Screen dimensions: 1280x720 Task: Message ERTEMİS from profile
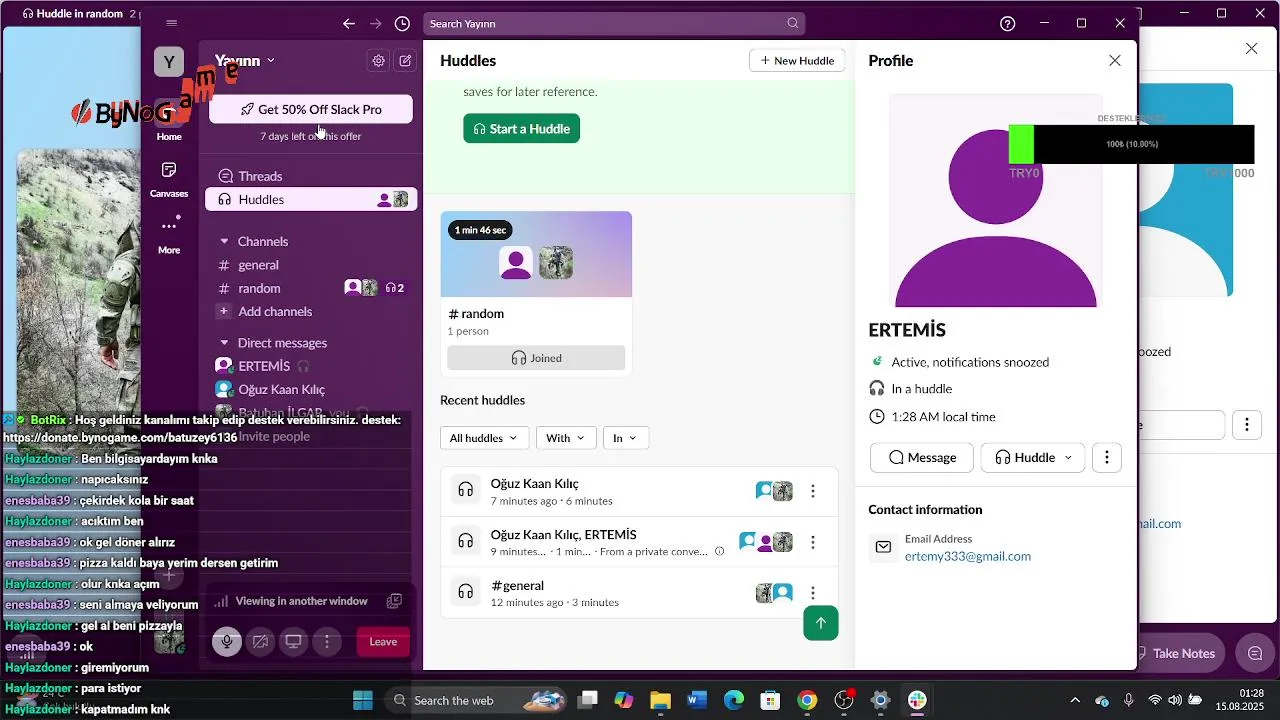tap(922, 457)
